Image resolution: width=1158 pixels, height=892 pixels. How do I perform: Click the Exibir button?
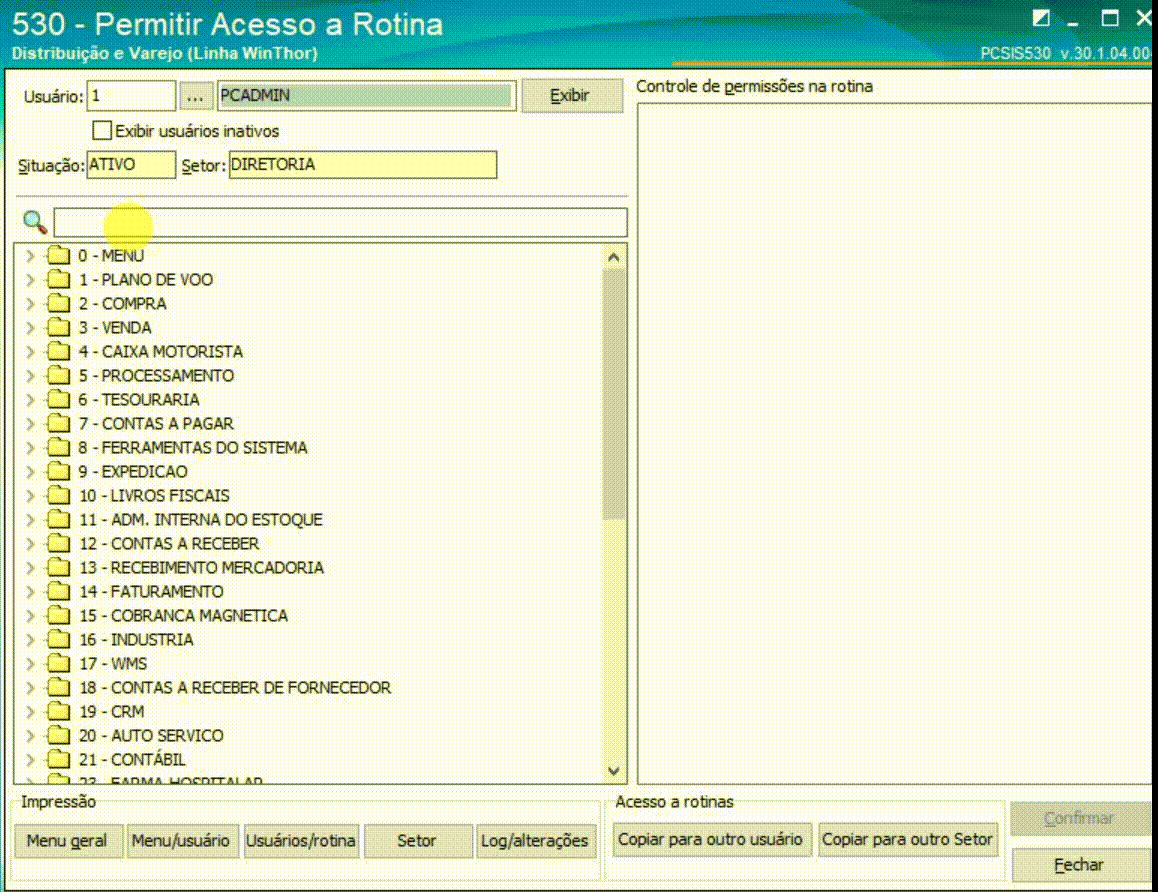pos(571,96)
